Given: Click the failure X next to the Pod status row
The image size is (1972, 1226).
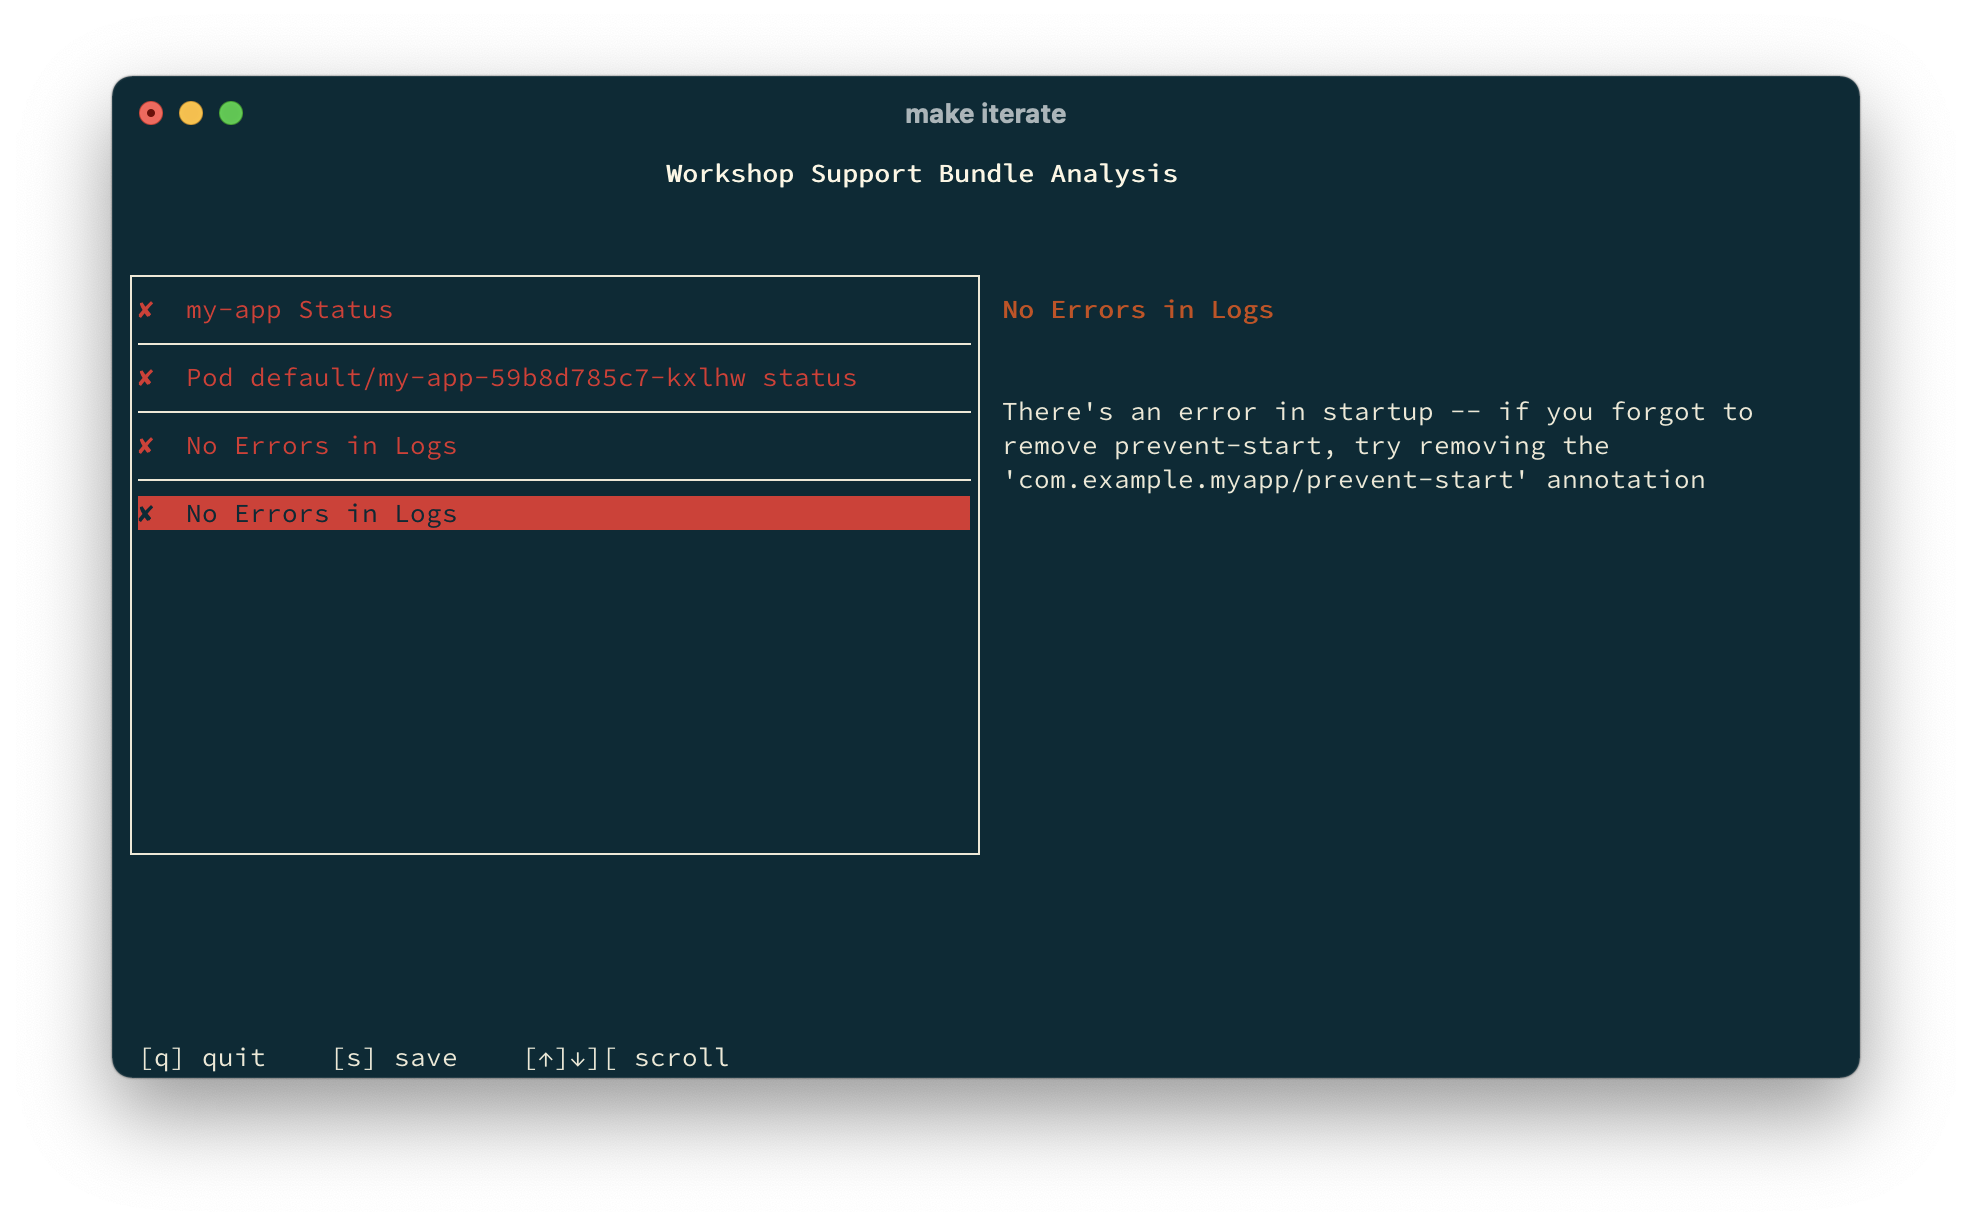Looking at the screenshot, I should (x=146, y=378).
